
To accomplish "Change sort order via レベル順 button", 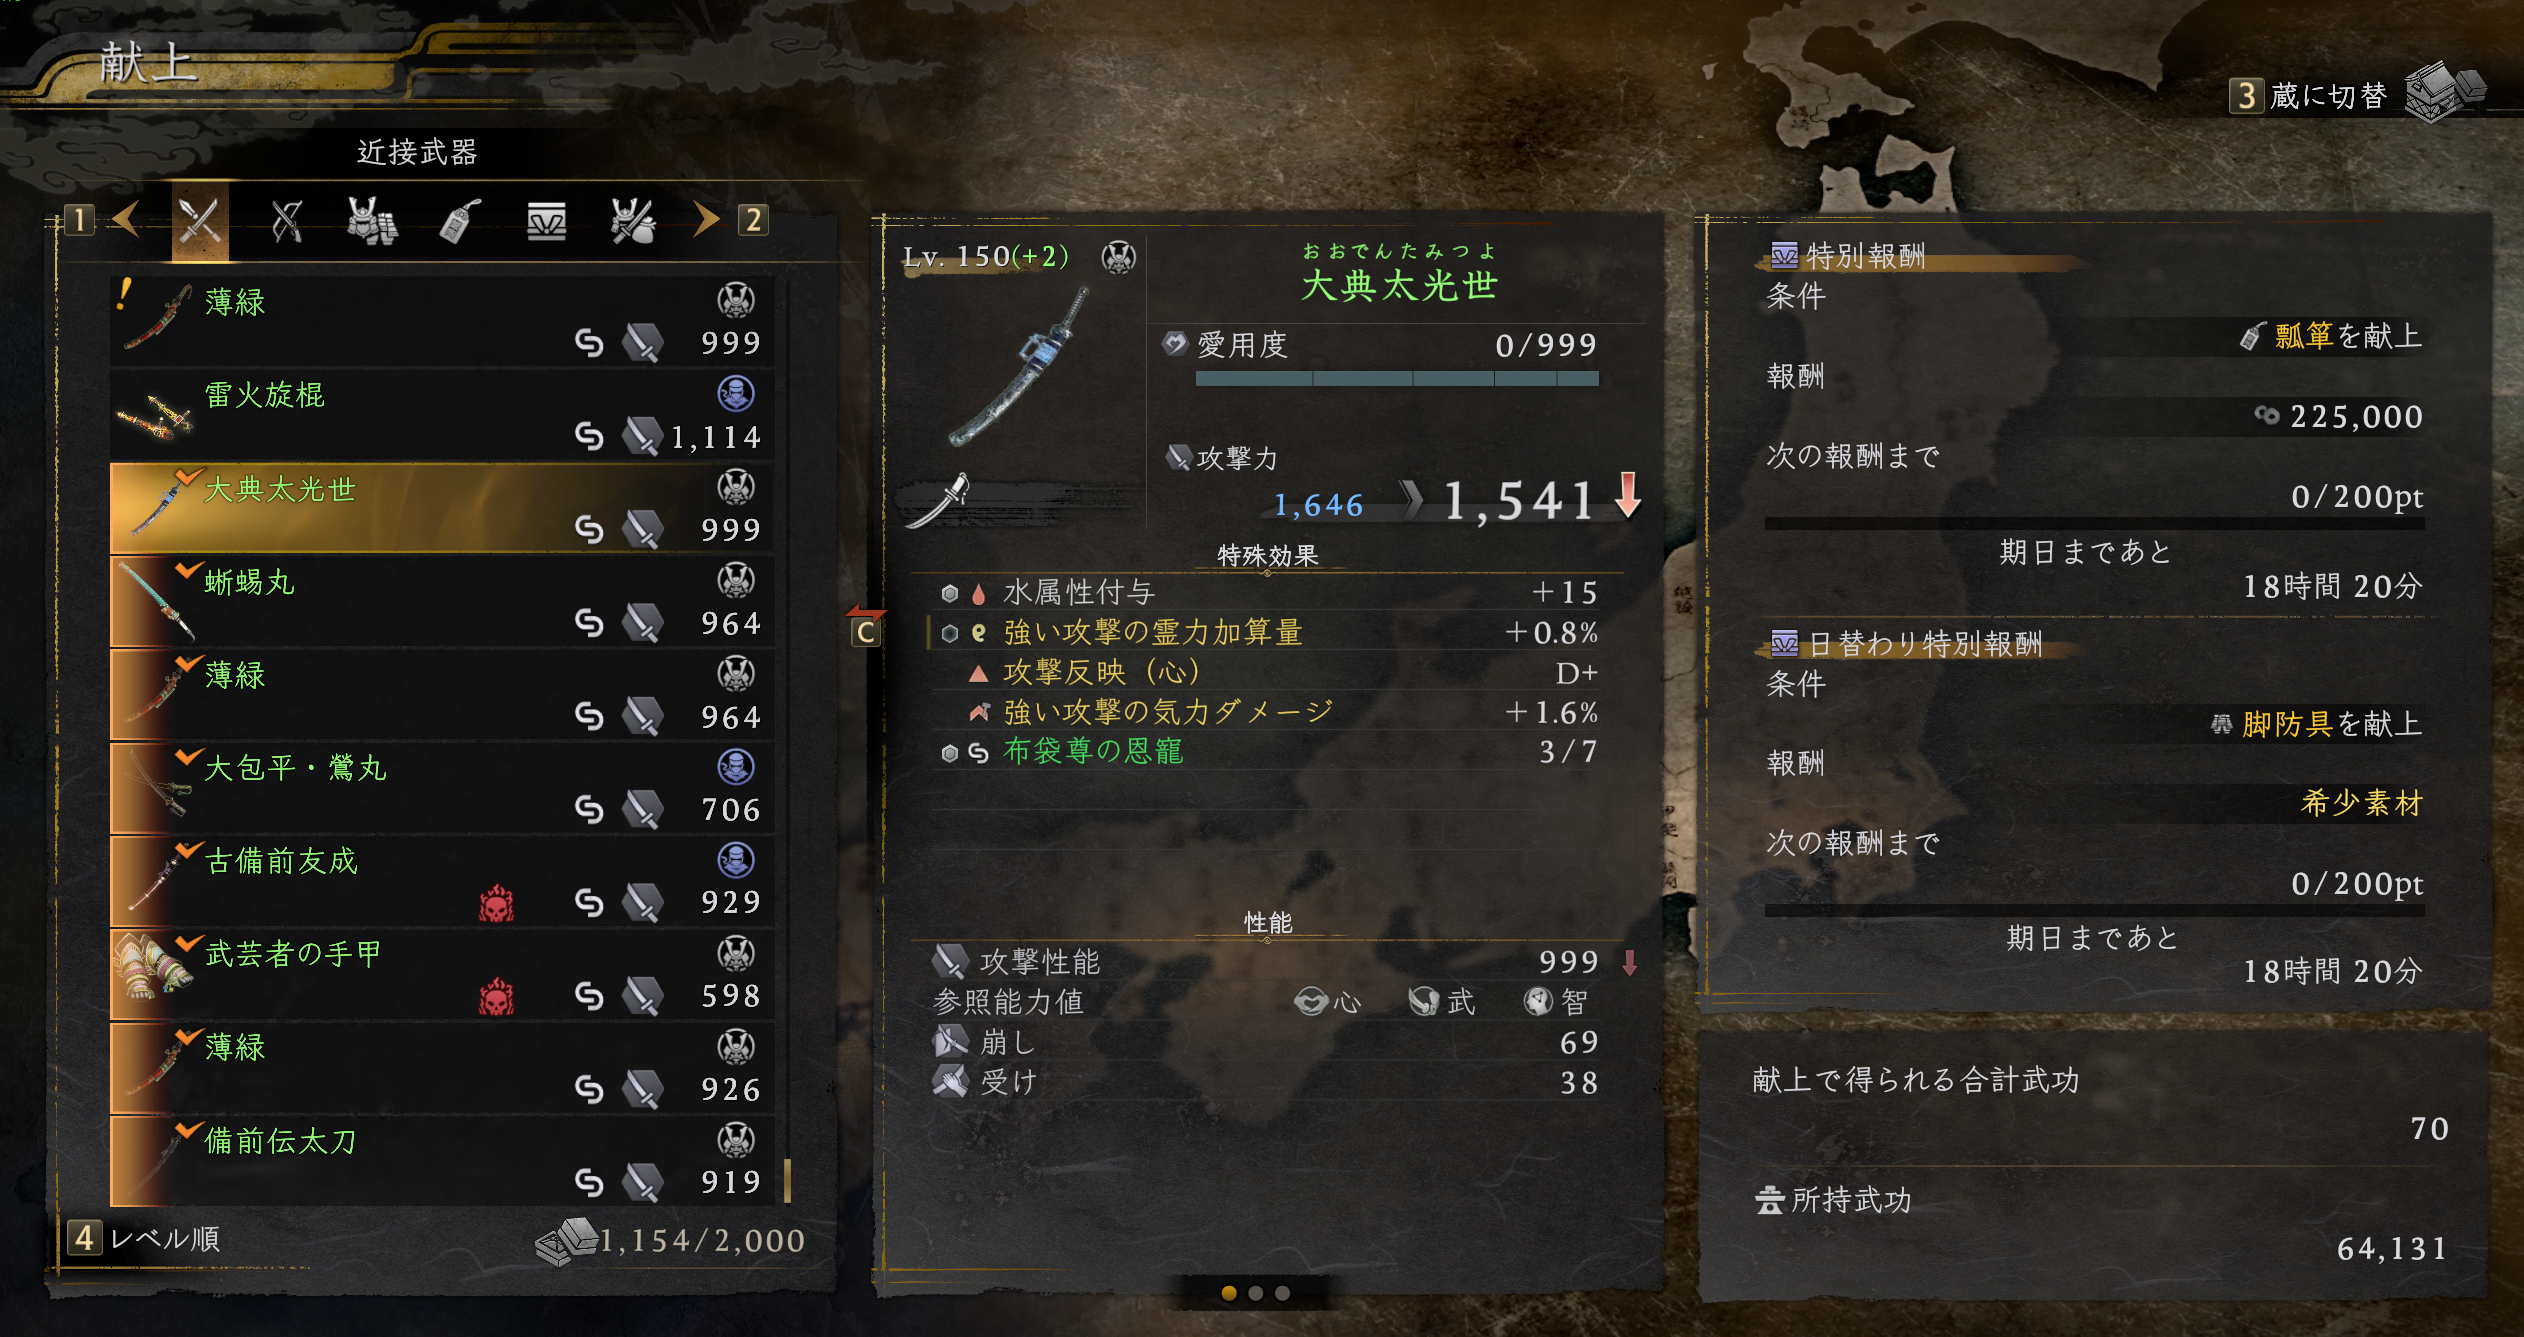I will [x=145, y=1239].
